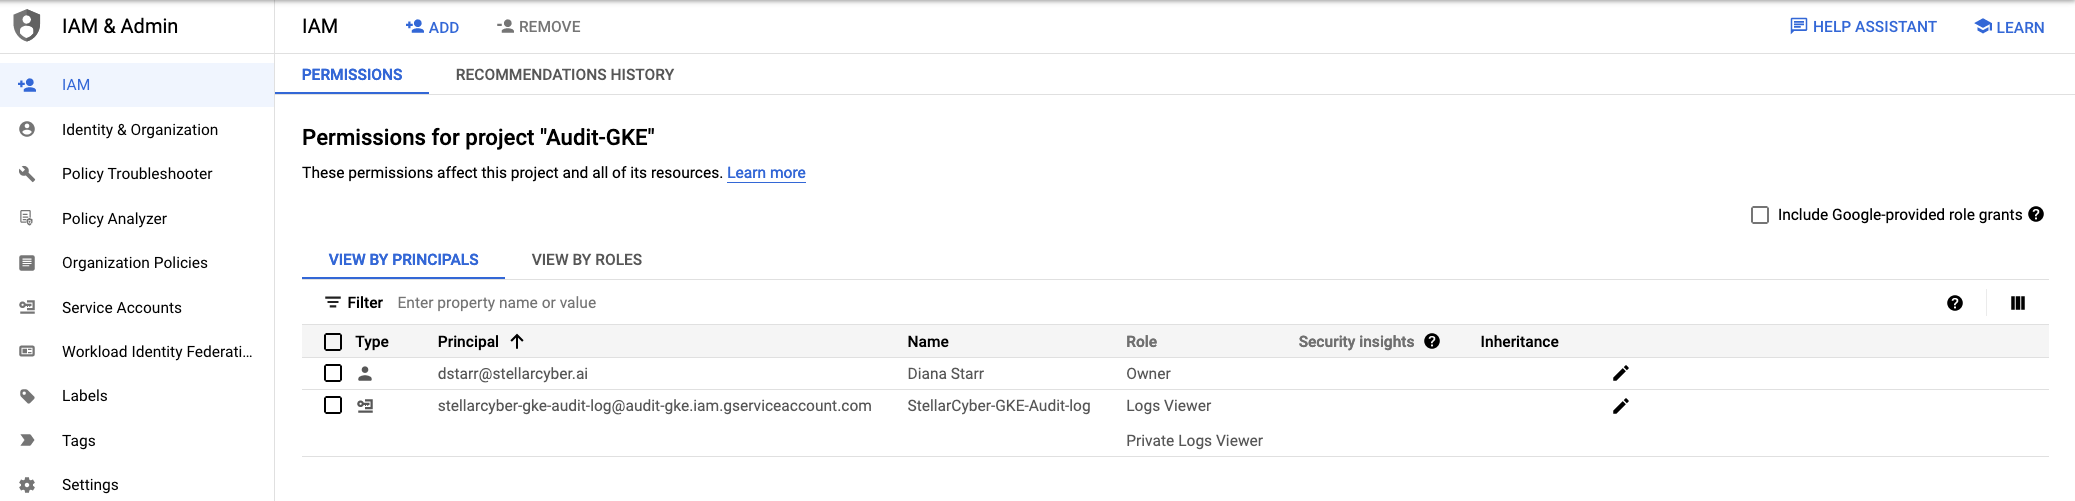This screenshot has height=501, width=2075.
Task: Switch to Recommendations History tab
Action: (x=564, y=75)
